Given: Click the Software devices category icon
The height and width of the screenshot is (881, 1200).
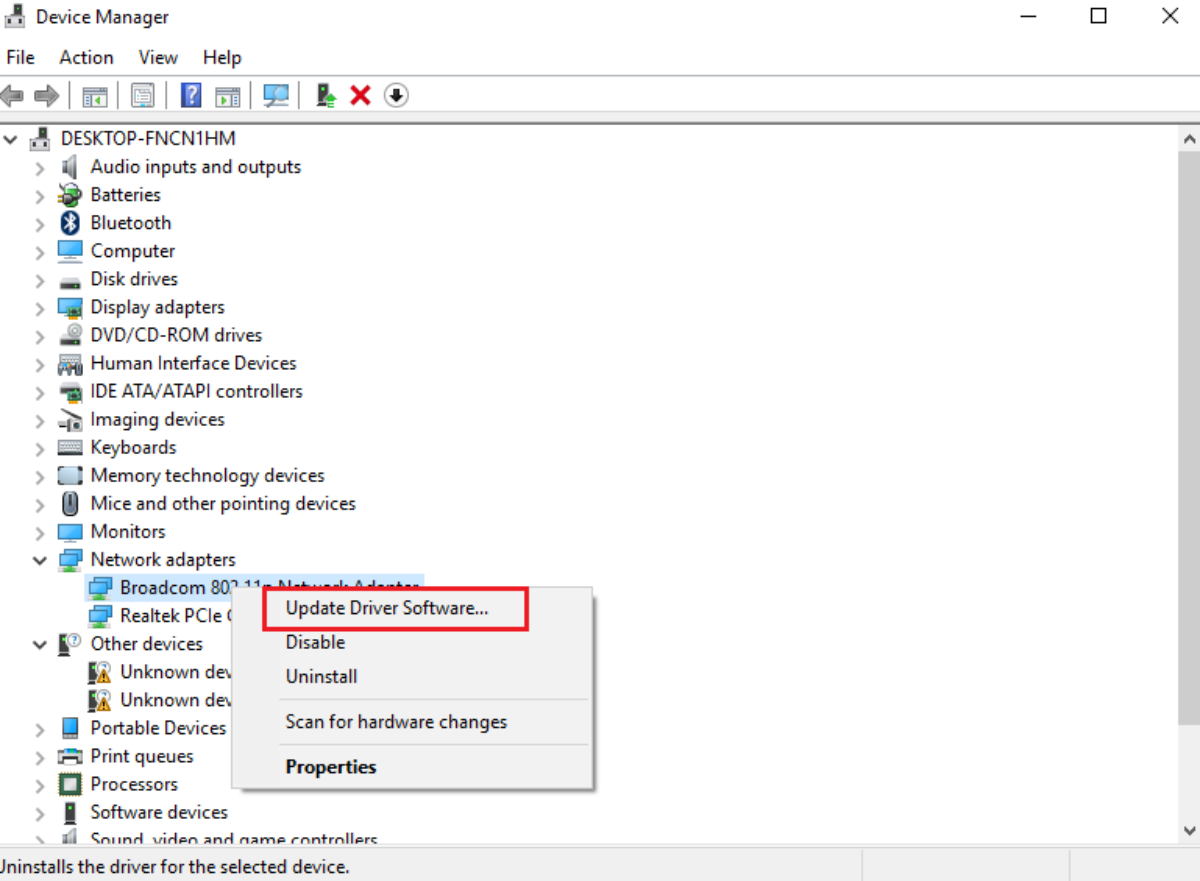Looking at the screenshot, I should tap(70, 812).
